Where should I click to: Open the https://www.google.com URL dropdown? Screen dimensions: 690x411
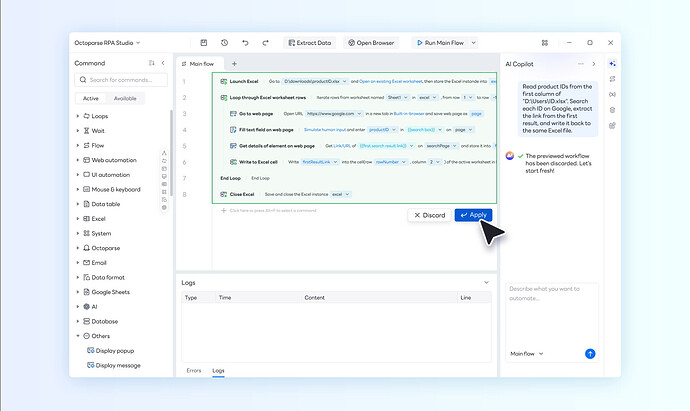334,114
